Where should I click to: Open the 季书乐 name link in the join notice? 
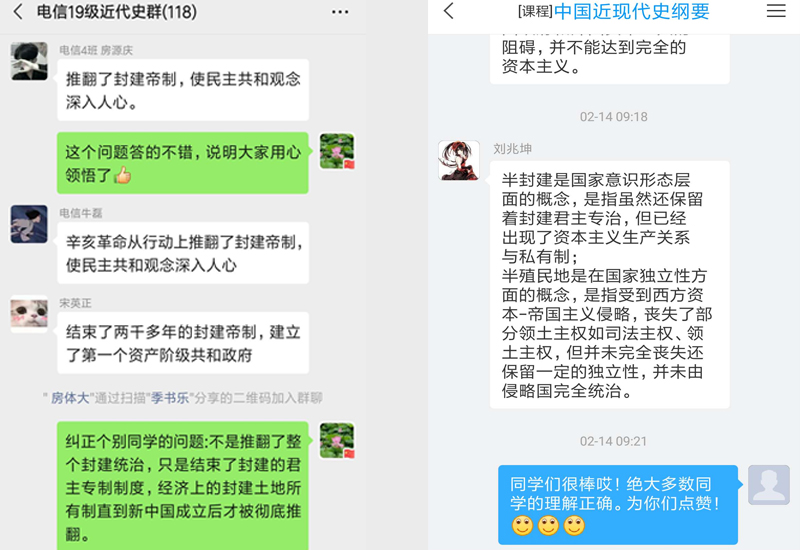(170, 398)
